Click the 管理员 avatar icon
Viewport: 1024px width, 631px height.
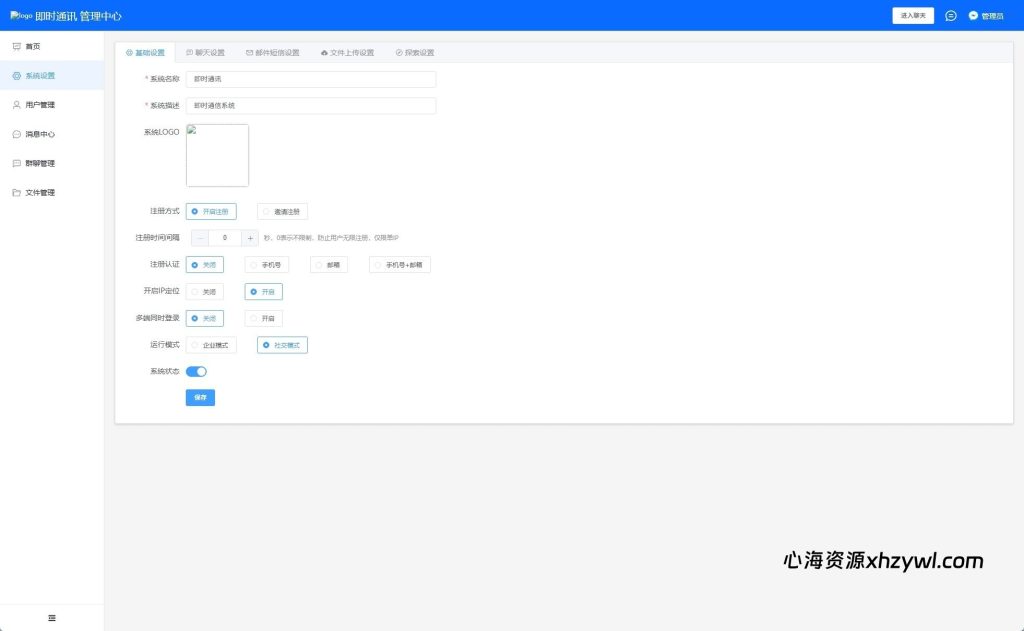973,16
